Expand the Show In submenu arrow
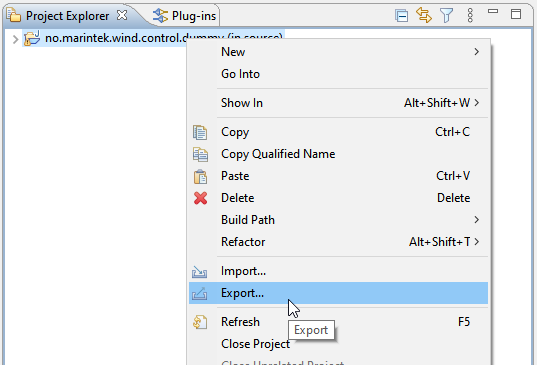The width and height of the screenshot is (537, 365). click(477, 103)
